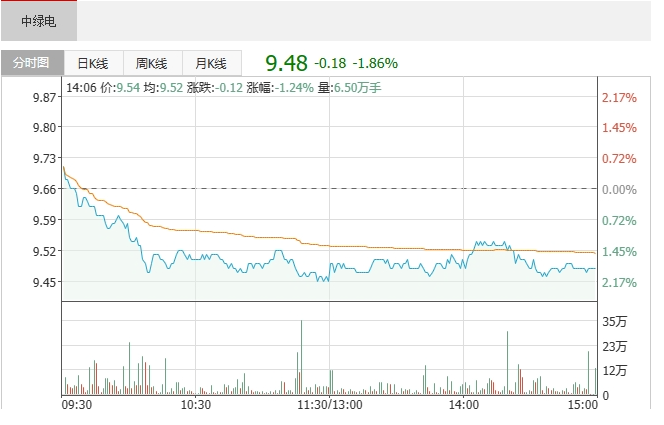Select the 11:30/13:00 midday time marker

click(330, 405)
